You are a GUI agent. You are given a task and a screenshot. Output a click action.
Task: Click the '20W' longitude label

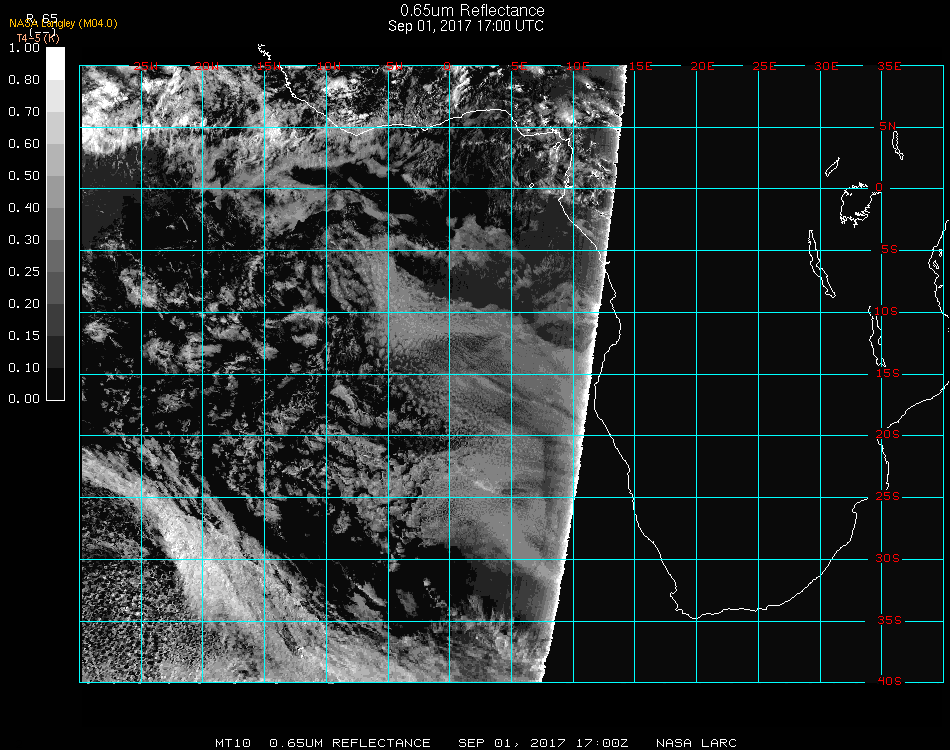[x=207, y=66]
